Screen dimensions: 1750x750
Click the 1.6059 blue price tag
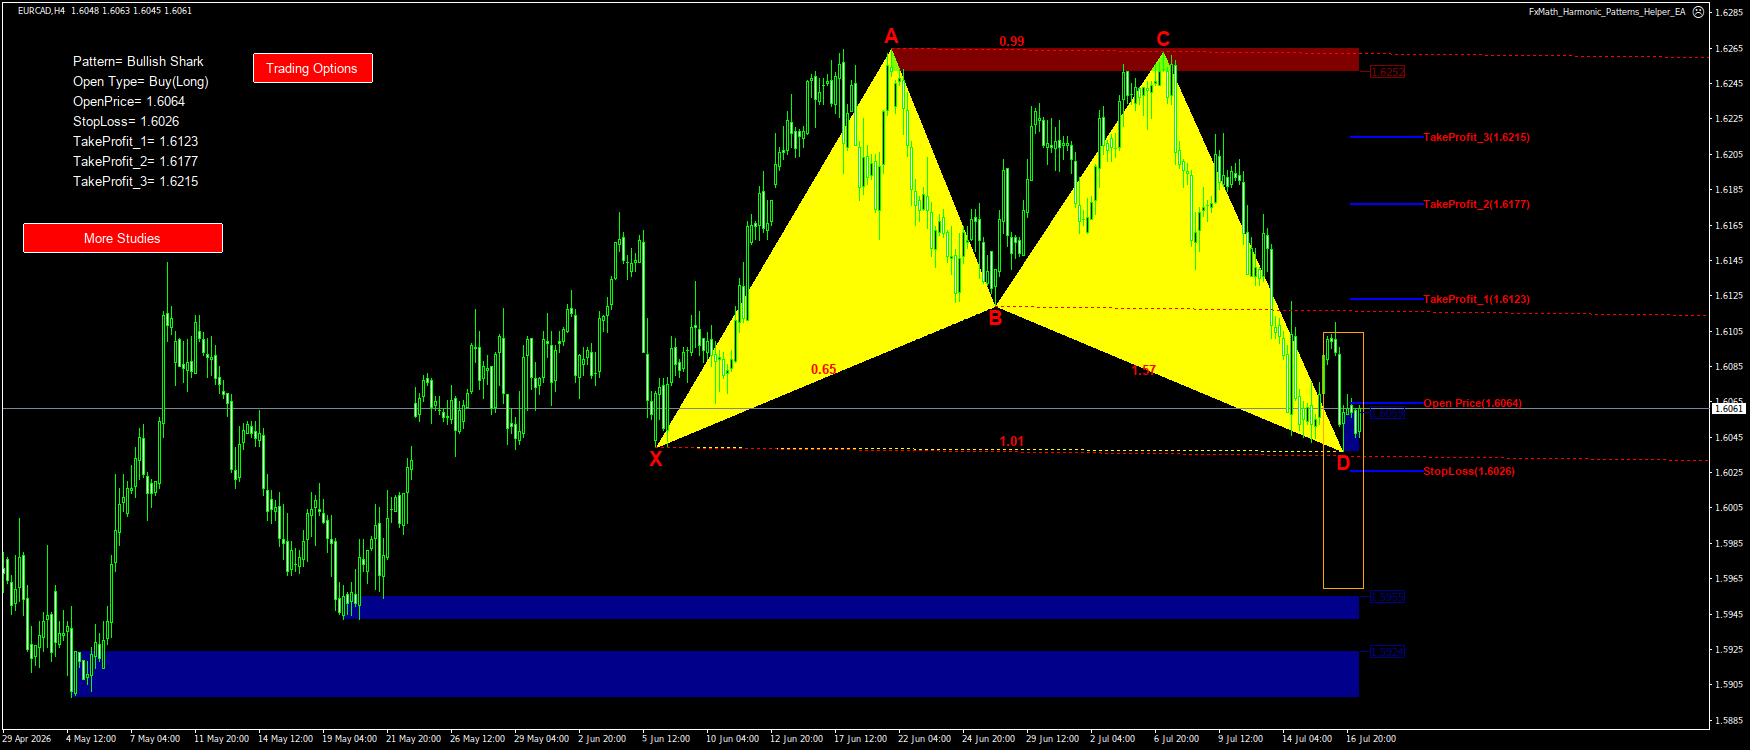click(1387, 413)
